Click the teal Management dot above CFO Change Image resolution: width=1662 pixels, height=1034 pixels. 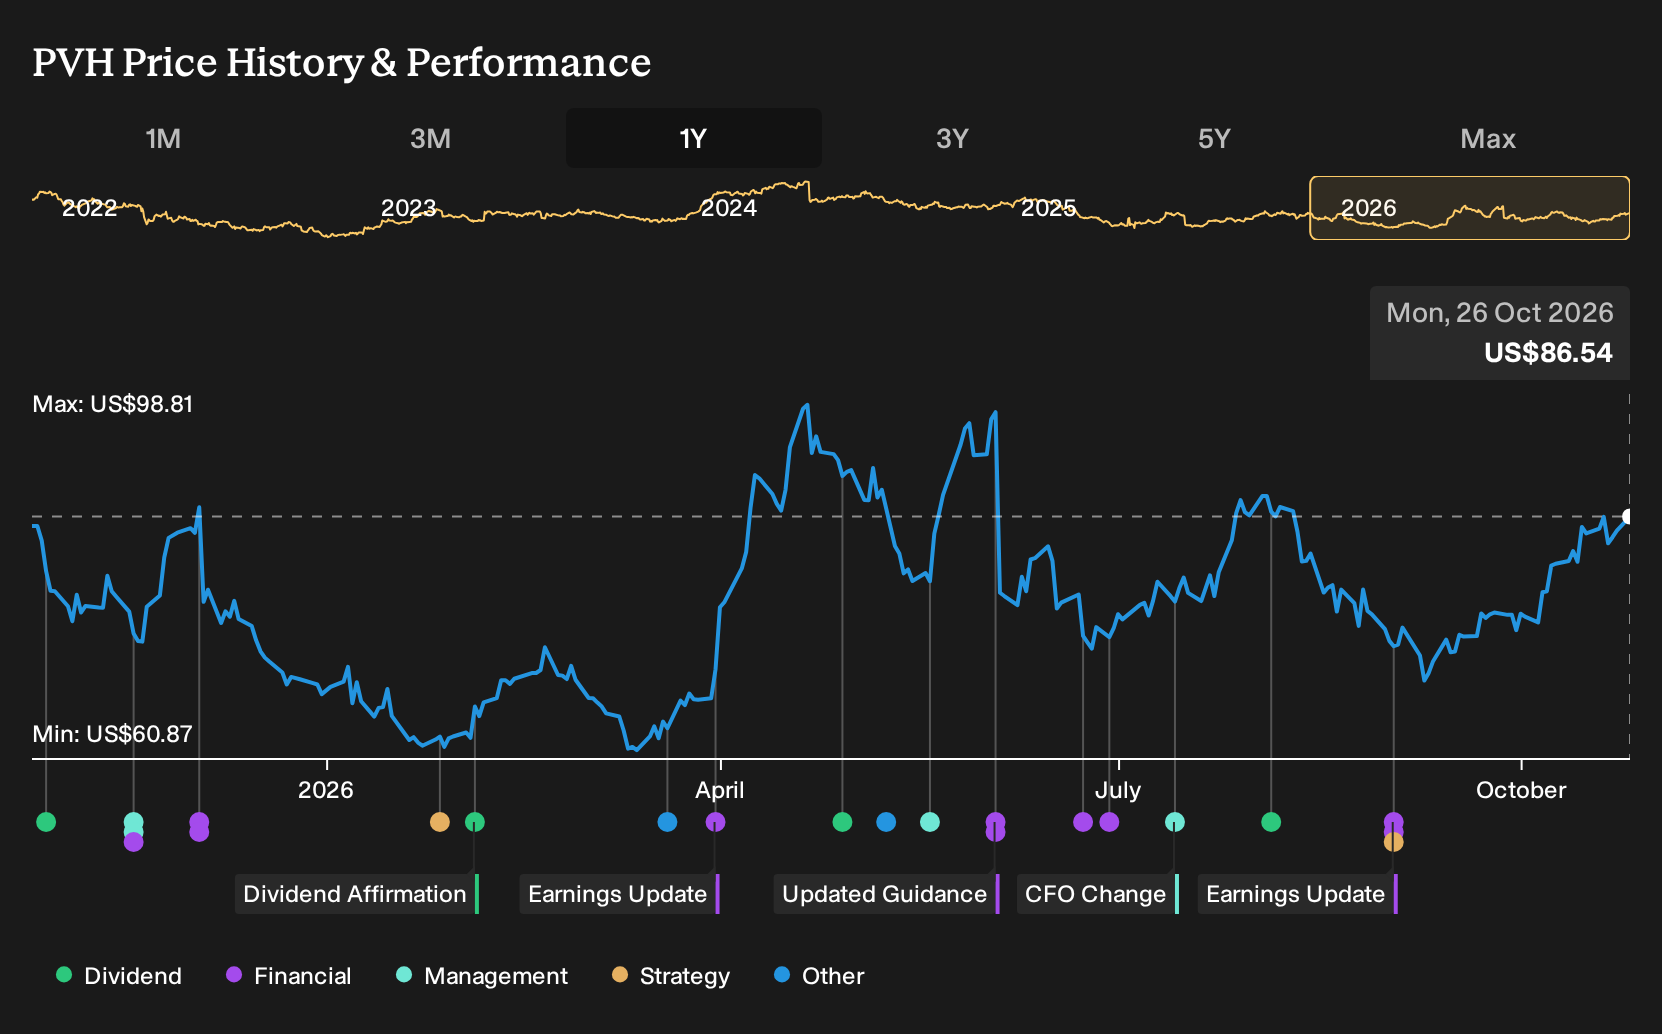(1175, 822)
